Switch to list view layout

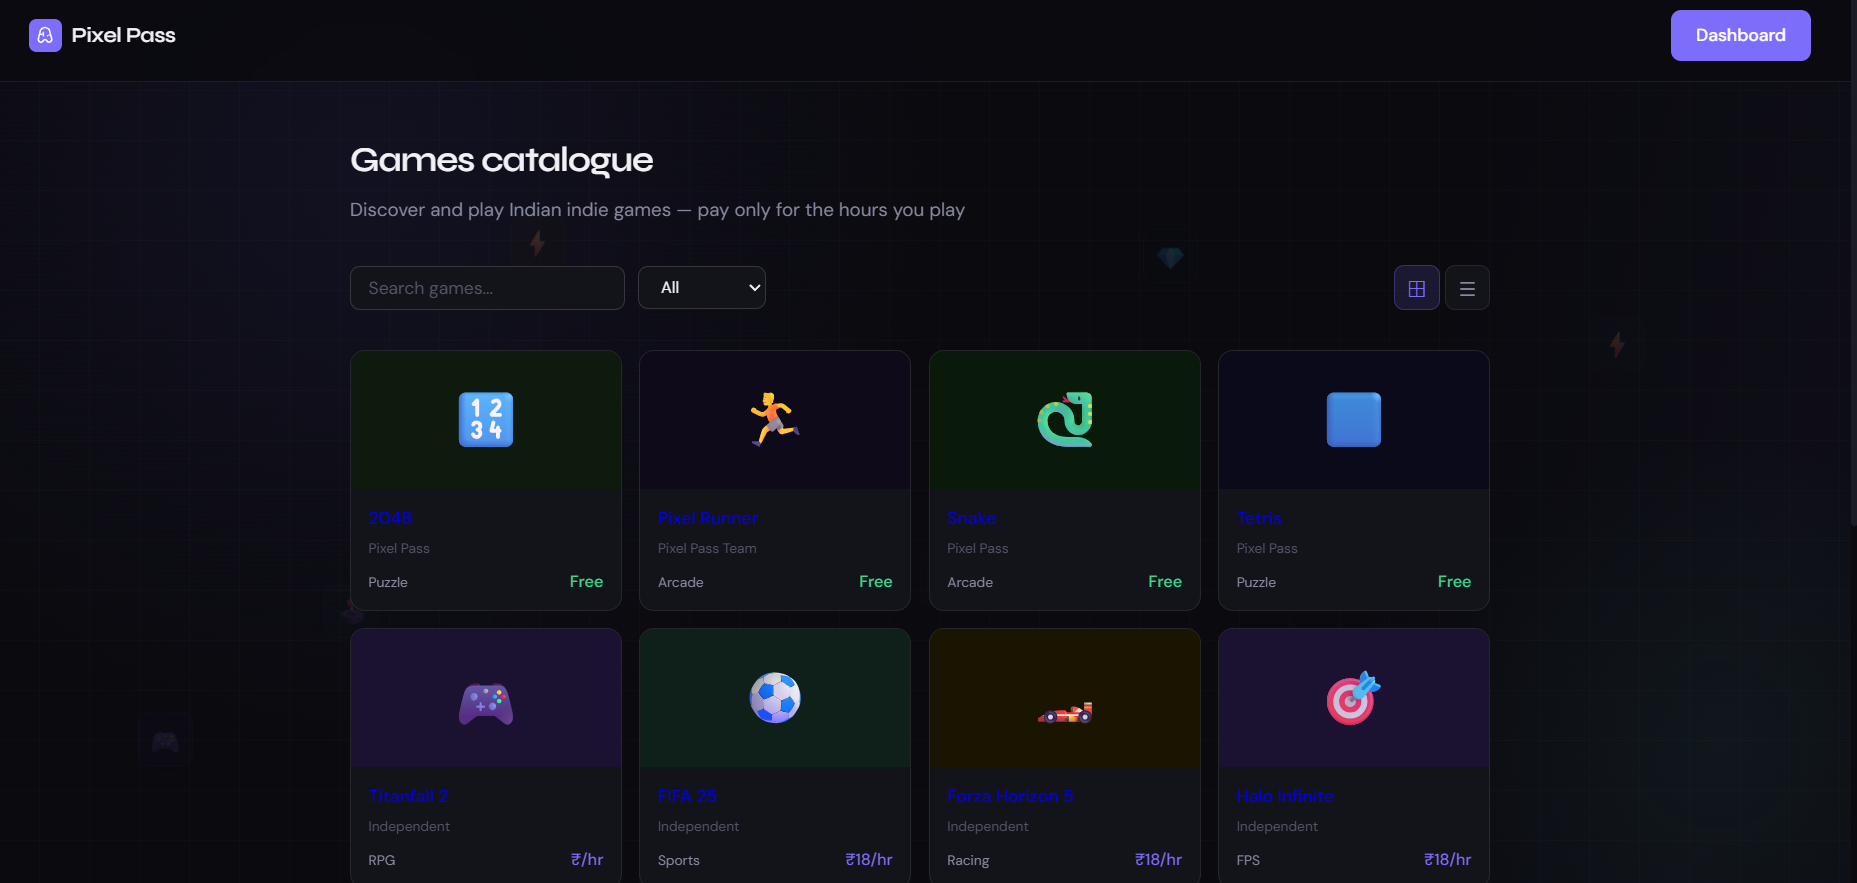(1467, 288)
